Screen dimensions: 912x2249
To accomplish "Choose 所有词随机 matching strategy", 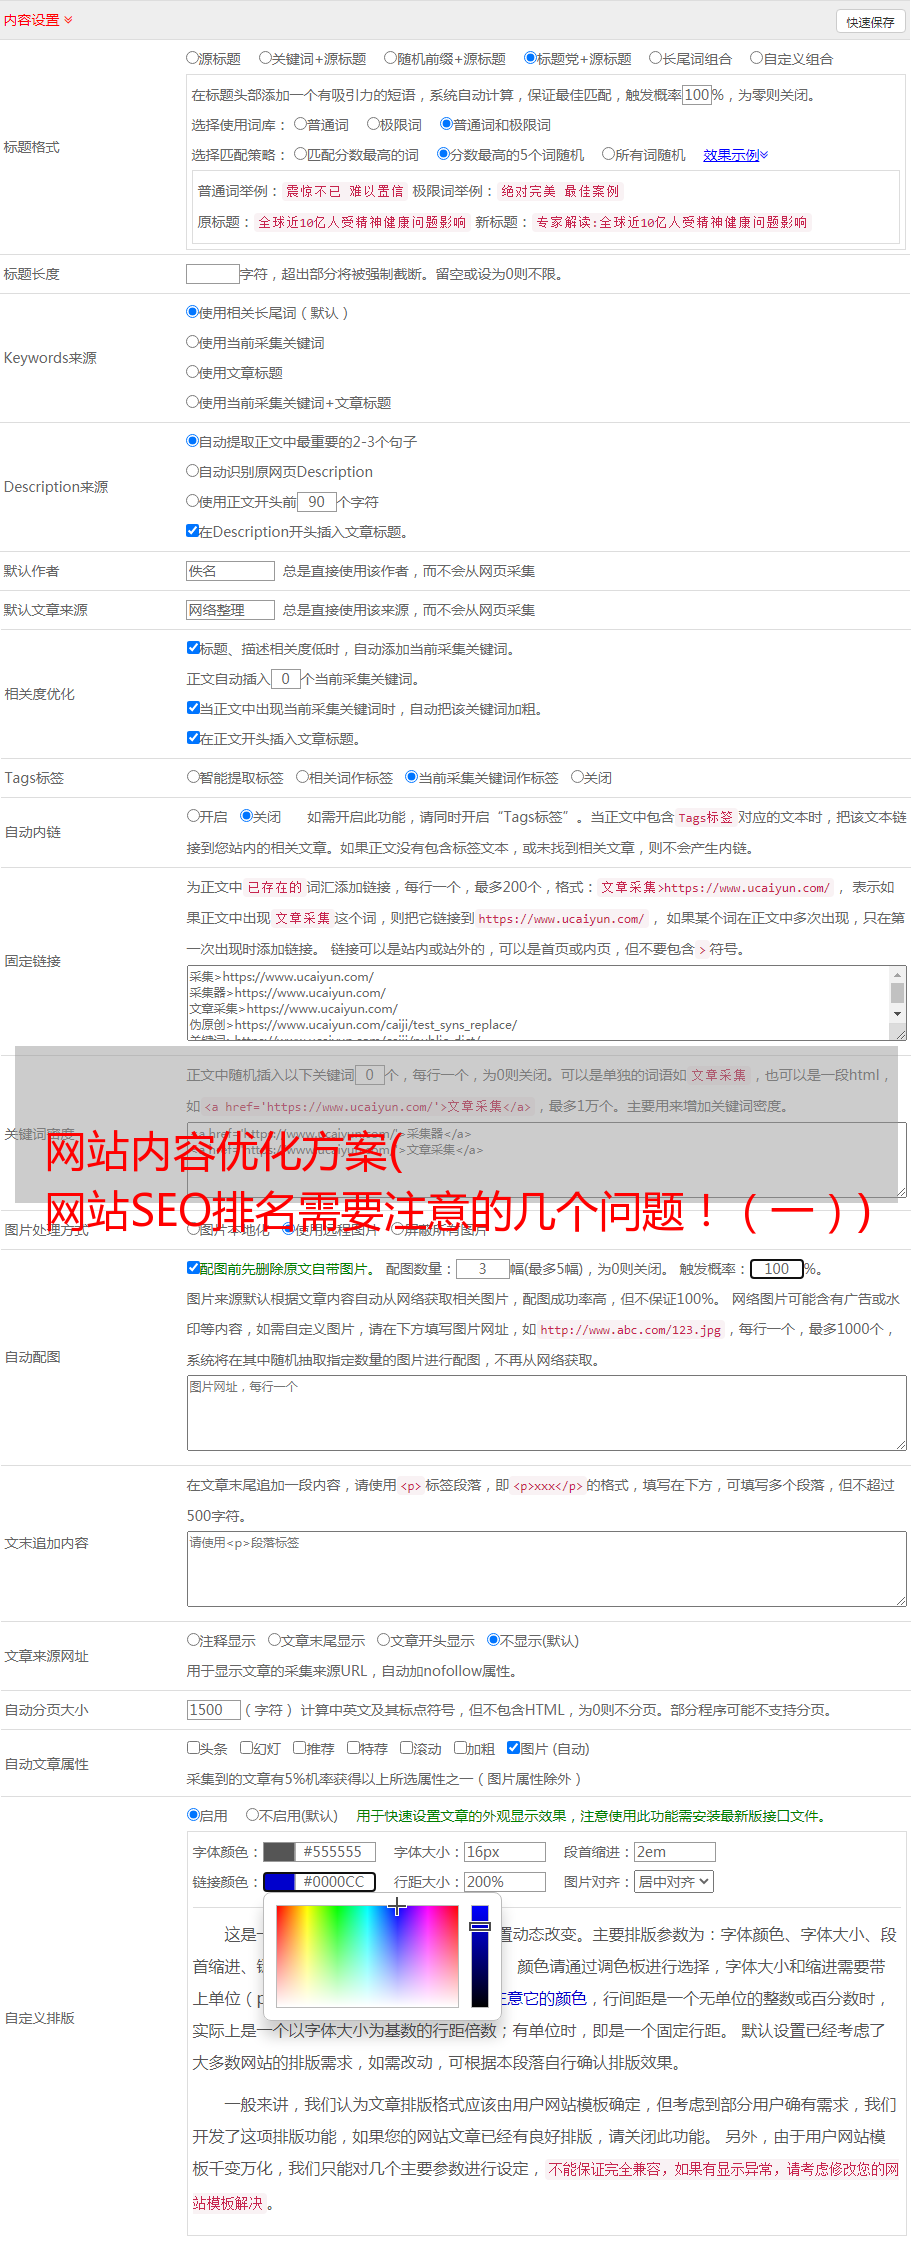I will click(x=608, y=154).
